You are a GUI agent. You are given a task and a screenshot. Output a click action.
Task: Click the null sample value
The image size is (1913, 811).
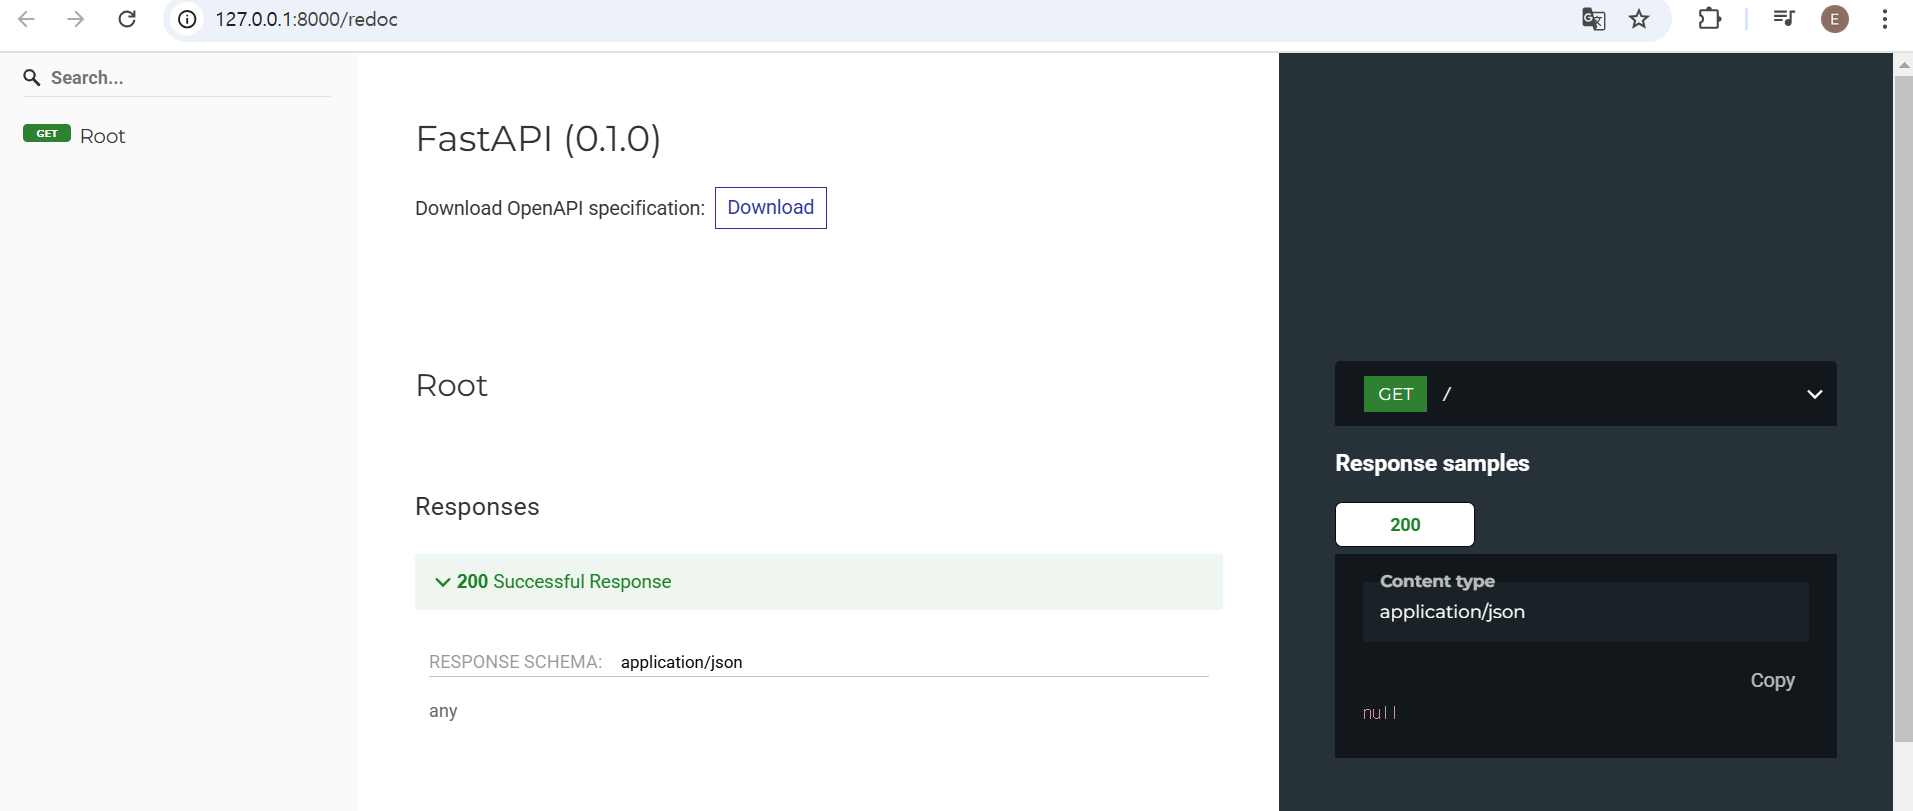coord(1379,713)
